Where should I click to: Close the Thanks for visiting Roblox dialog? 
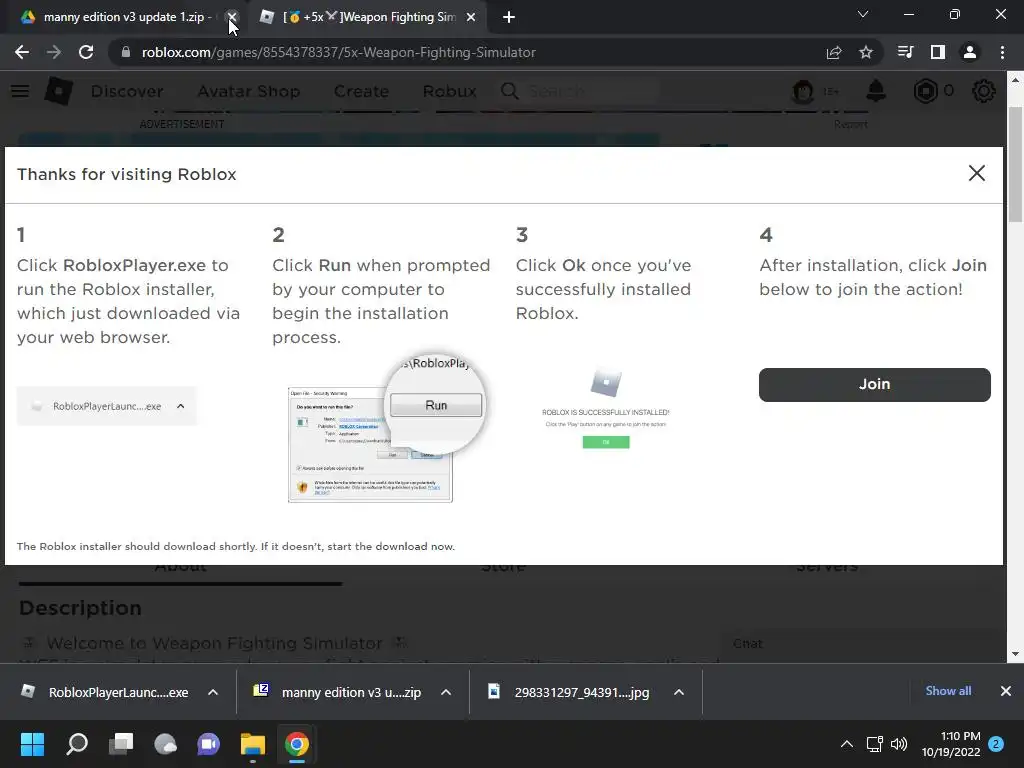pos(976,173)
